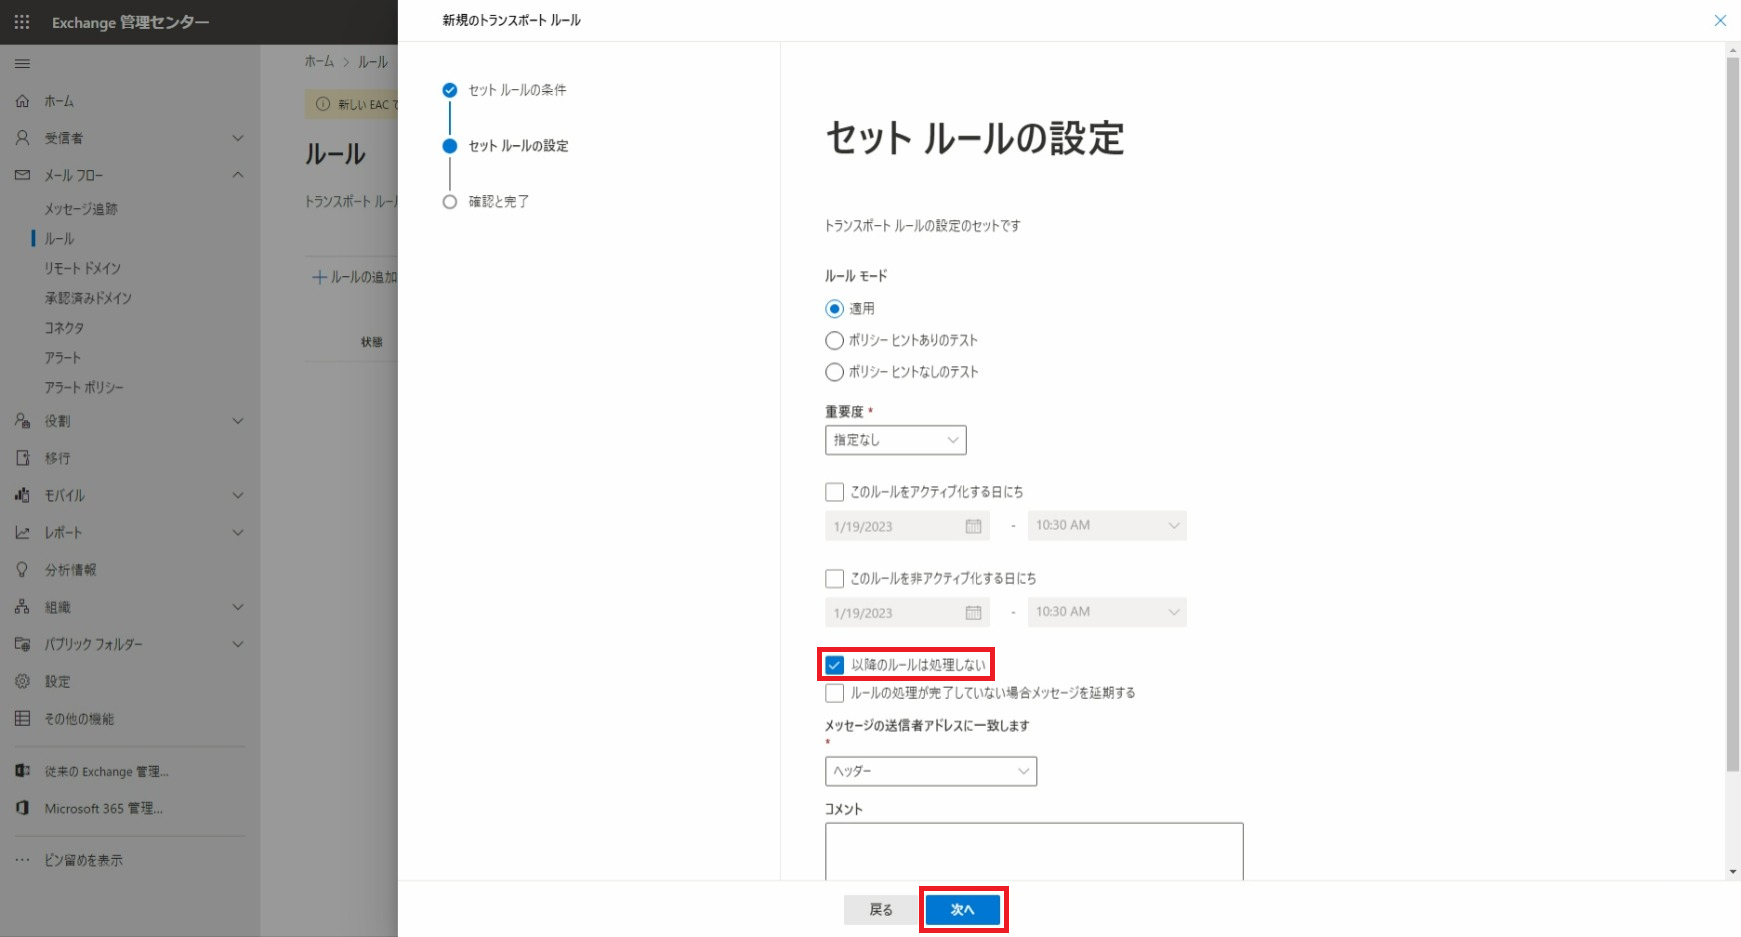The height and width of the screenshot is (937, 1741).
Task: Enable このルールをアクティブ化する日にち checkbox
Action: [835, 492]
